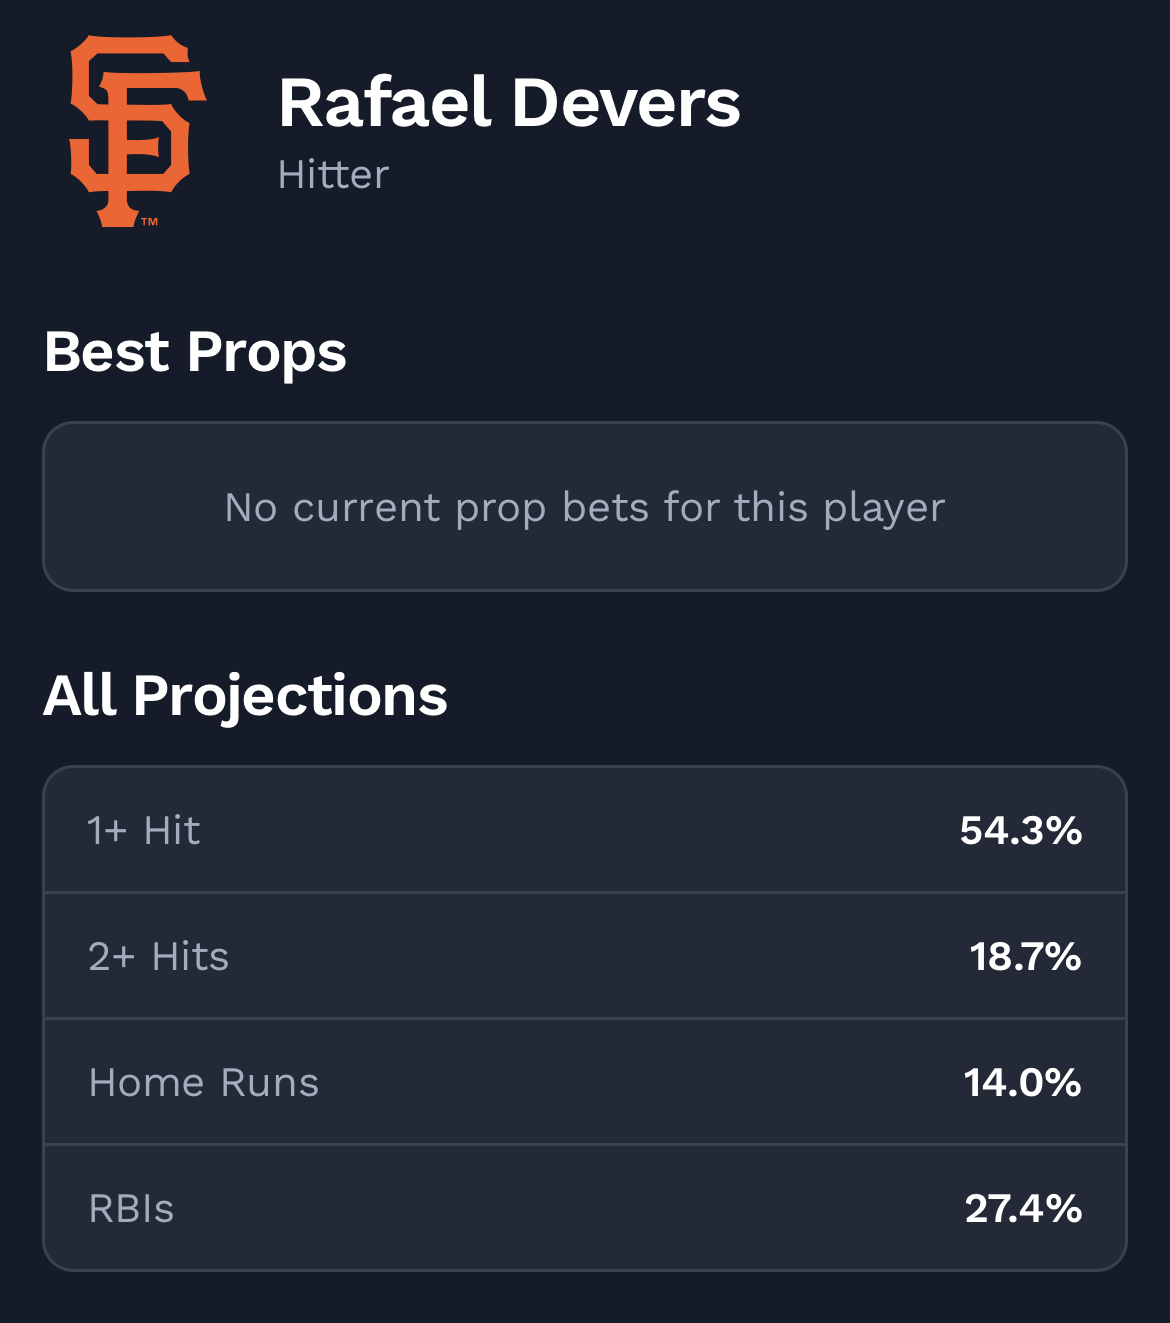This screenshot has height=1323, width=1170.
Task: Click the 18.7% projection value
Action: [x=1025, y=957]
